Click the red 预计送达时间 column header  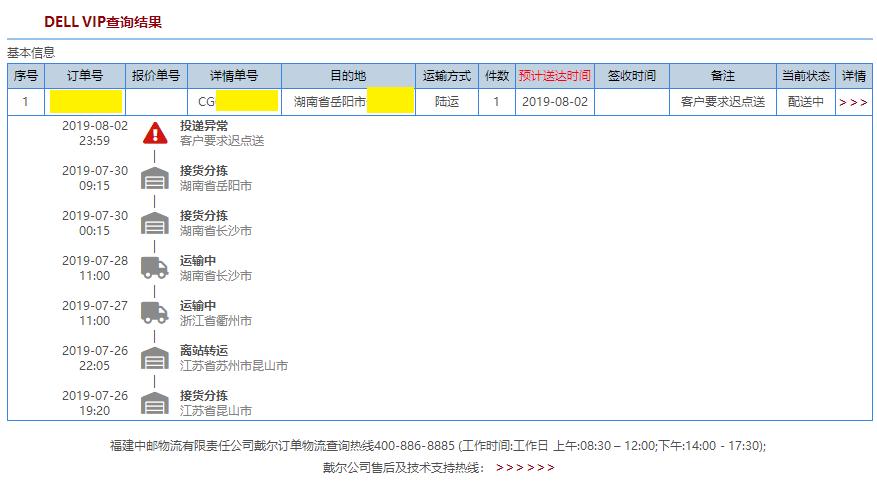(554, 76)
